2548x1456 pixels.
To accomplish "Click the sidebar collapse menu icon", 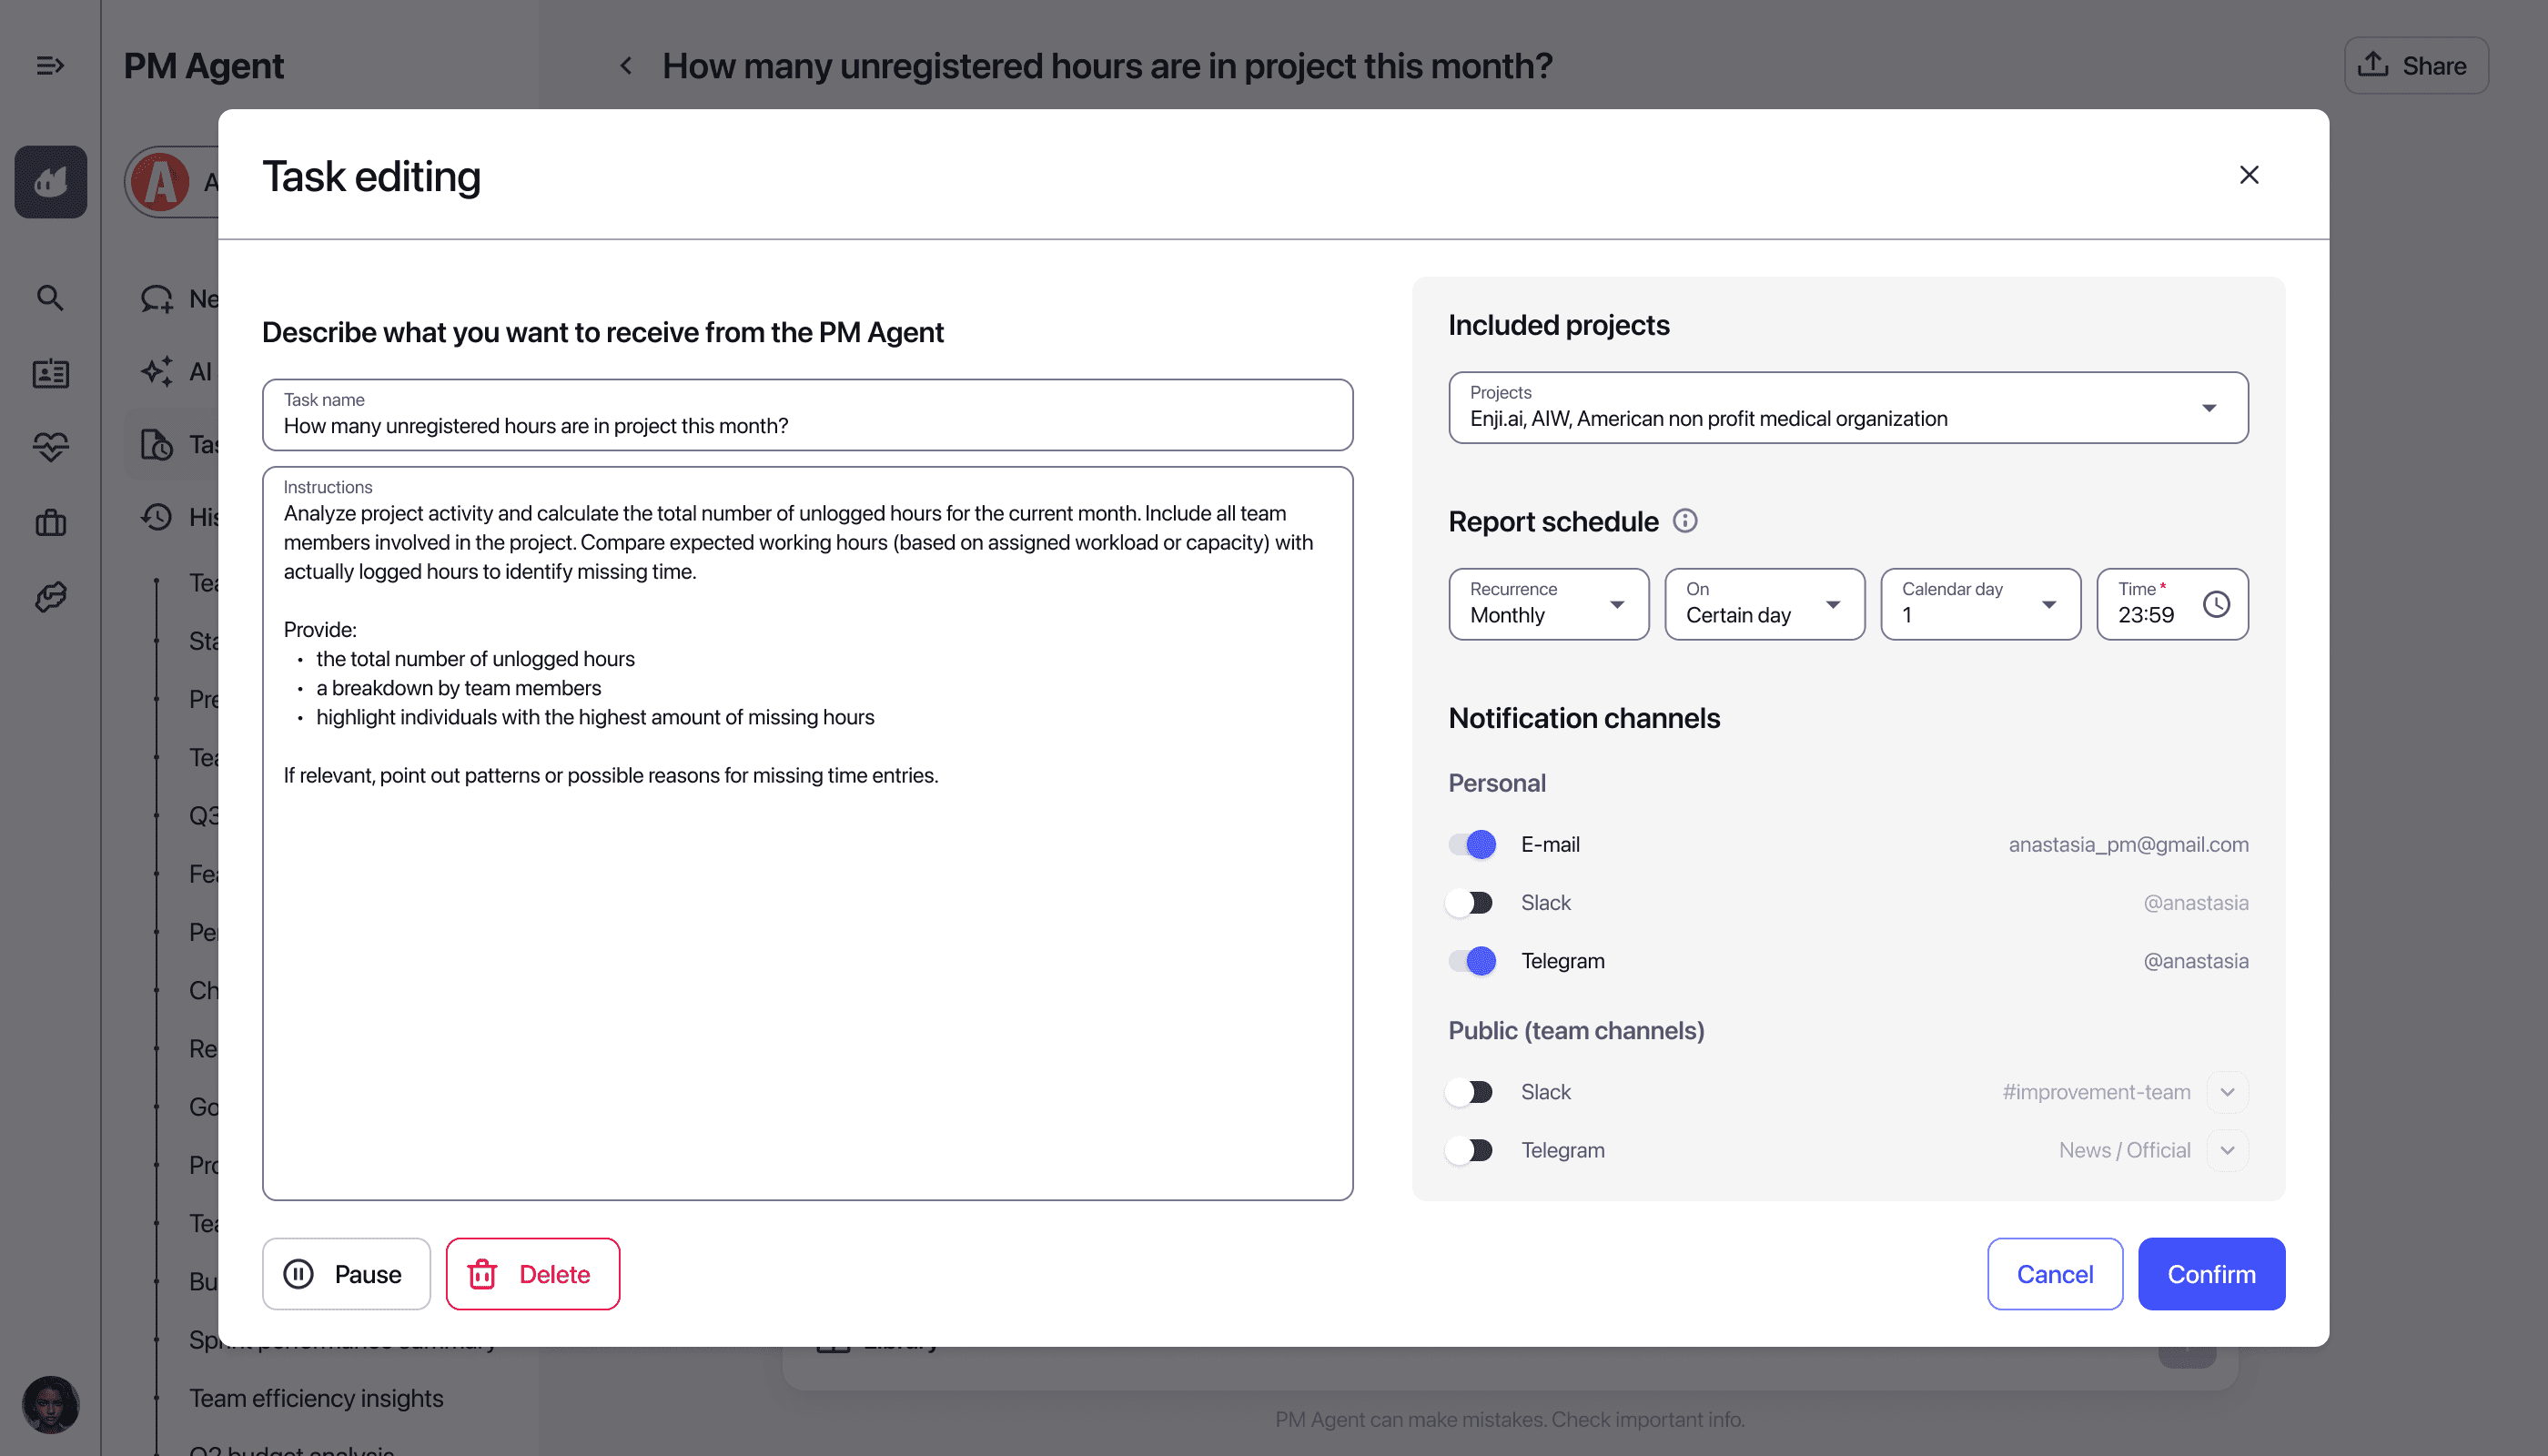I will tap(50, 66).
